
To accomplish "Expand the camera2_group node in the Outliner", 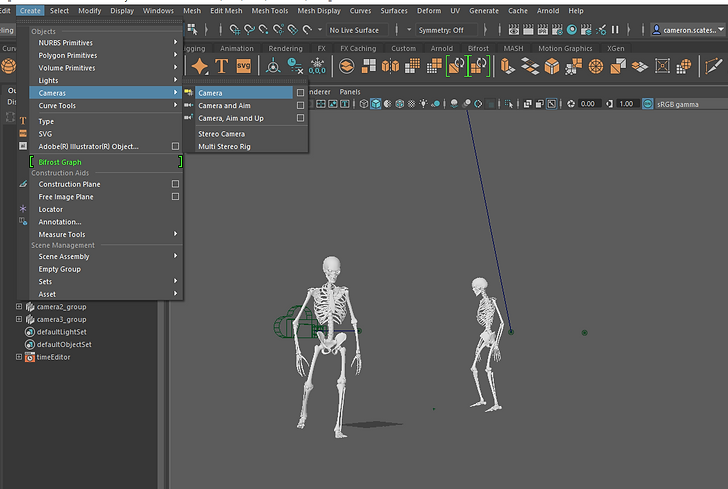I will (x=19, y=306).
